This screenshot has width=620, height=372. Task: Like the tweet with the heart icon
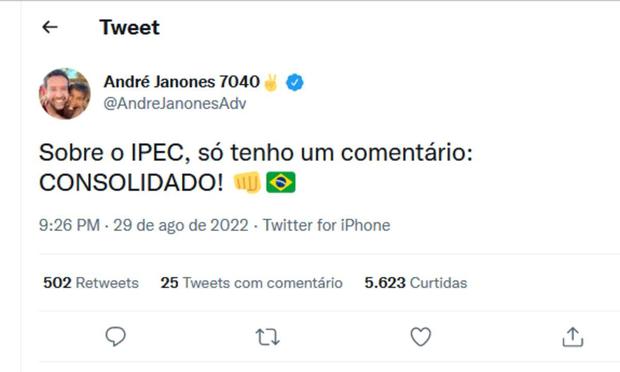tap(421, 337)
